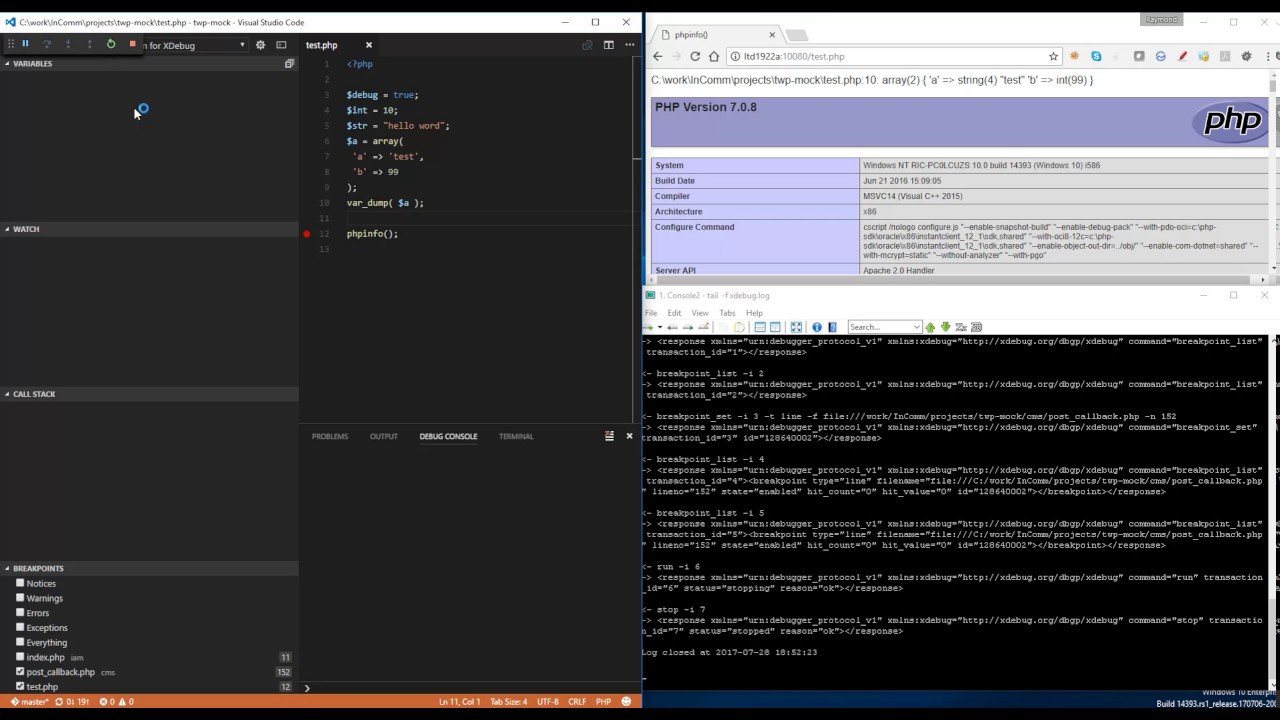Clear the debug console output
The width and height of the screenshot is (1280, 720).
(x=609, y=436)
